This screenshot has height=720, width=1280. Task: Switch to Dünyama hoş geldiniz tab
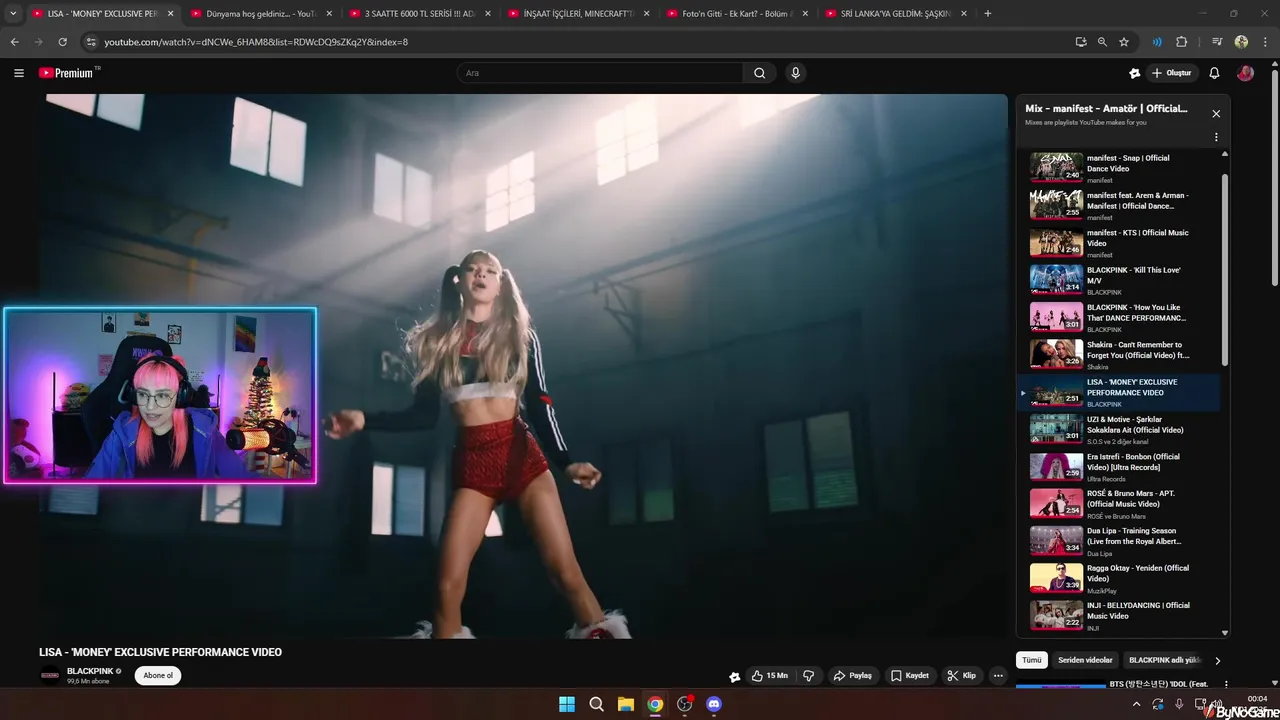coord(262,13)
